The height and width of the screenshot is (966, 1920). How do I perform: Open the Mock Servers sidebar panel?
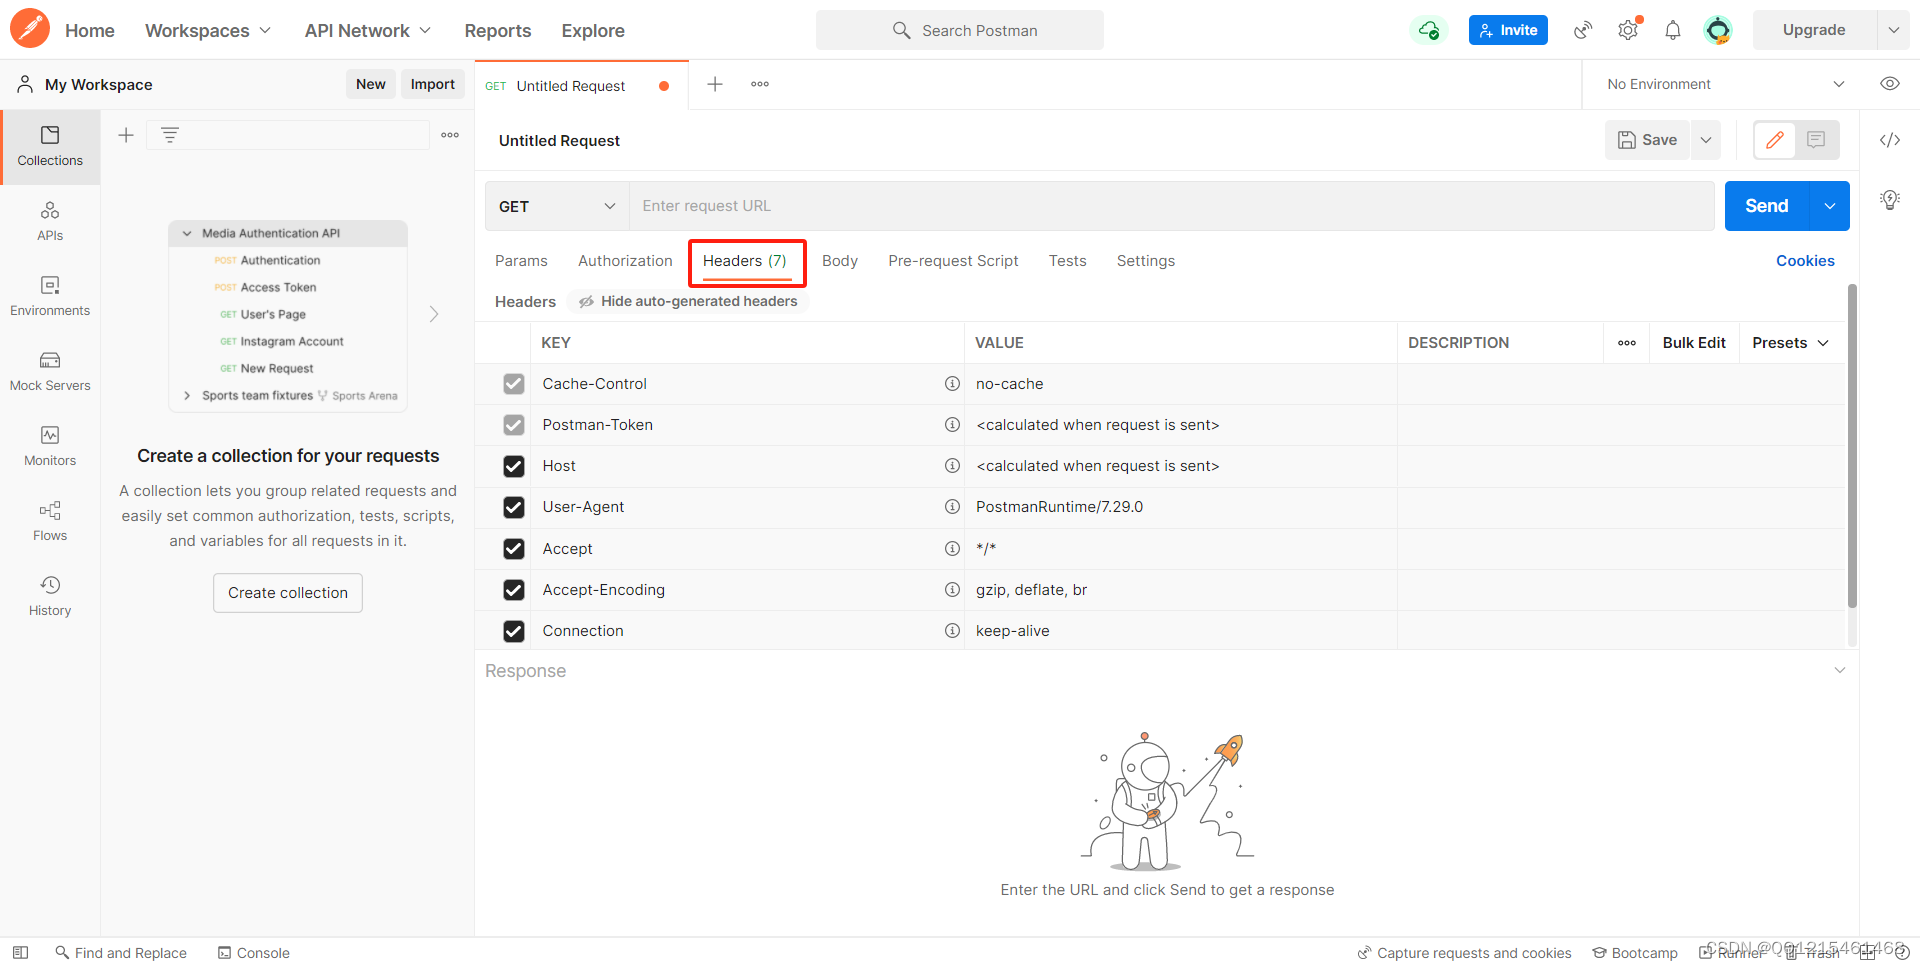point(50,371)
